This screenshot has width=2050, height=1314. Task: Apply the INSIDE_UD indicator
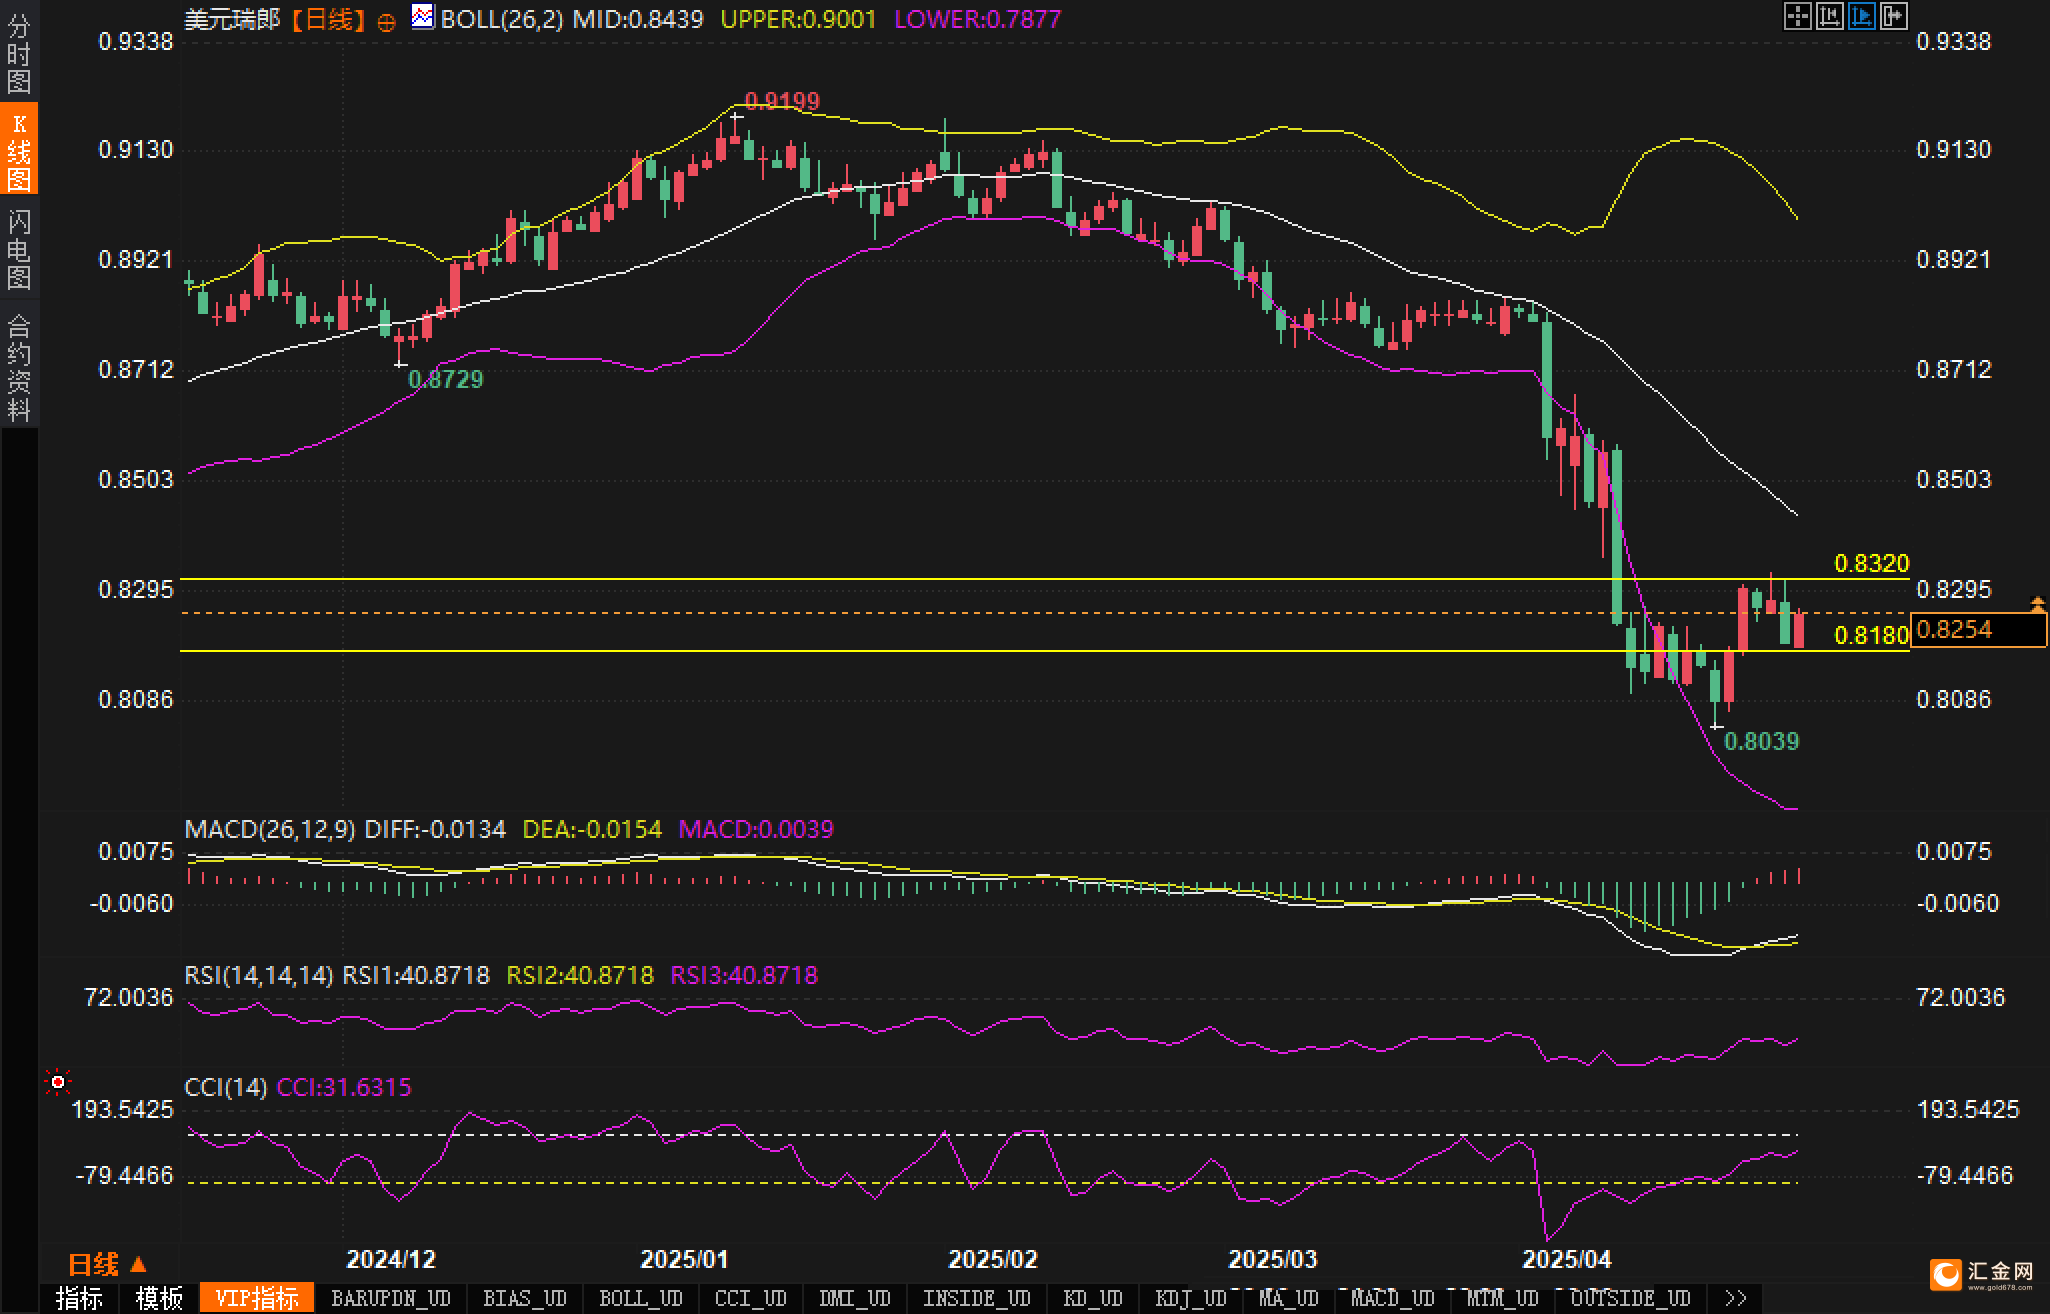click(x=977, y=1298)
